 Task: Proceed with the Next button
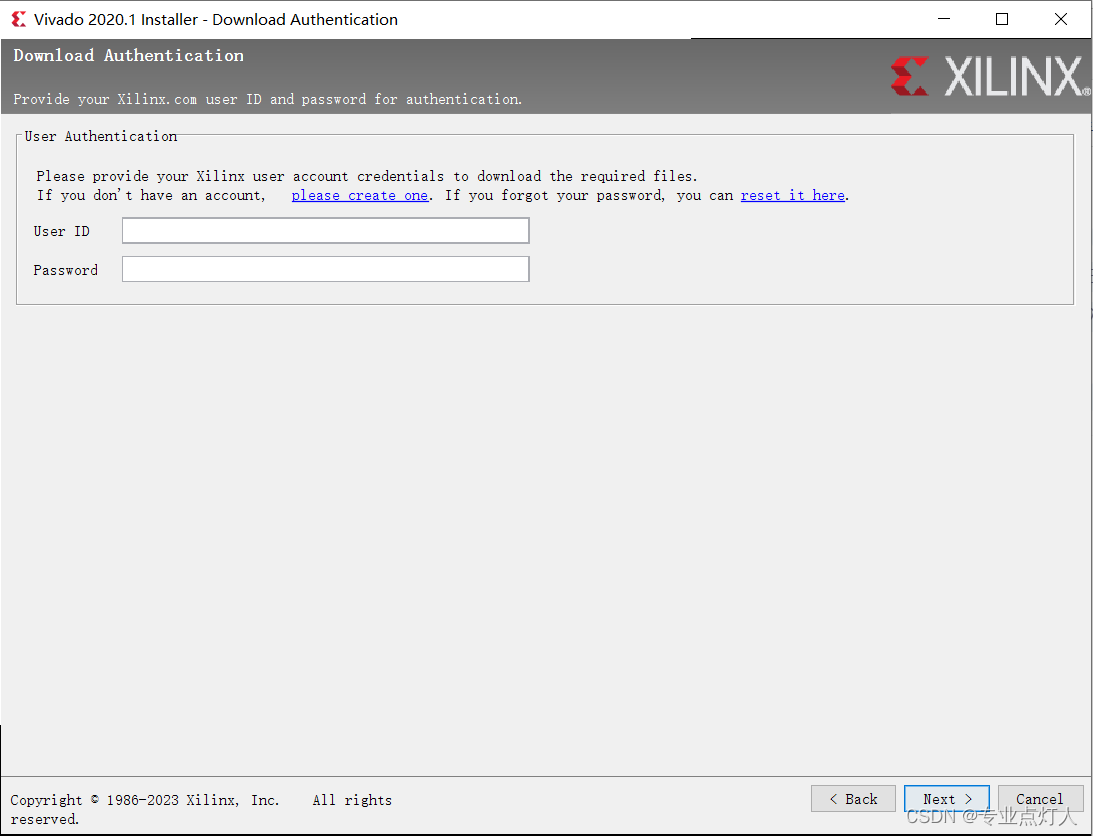947,798
